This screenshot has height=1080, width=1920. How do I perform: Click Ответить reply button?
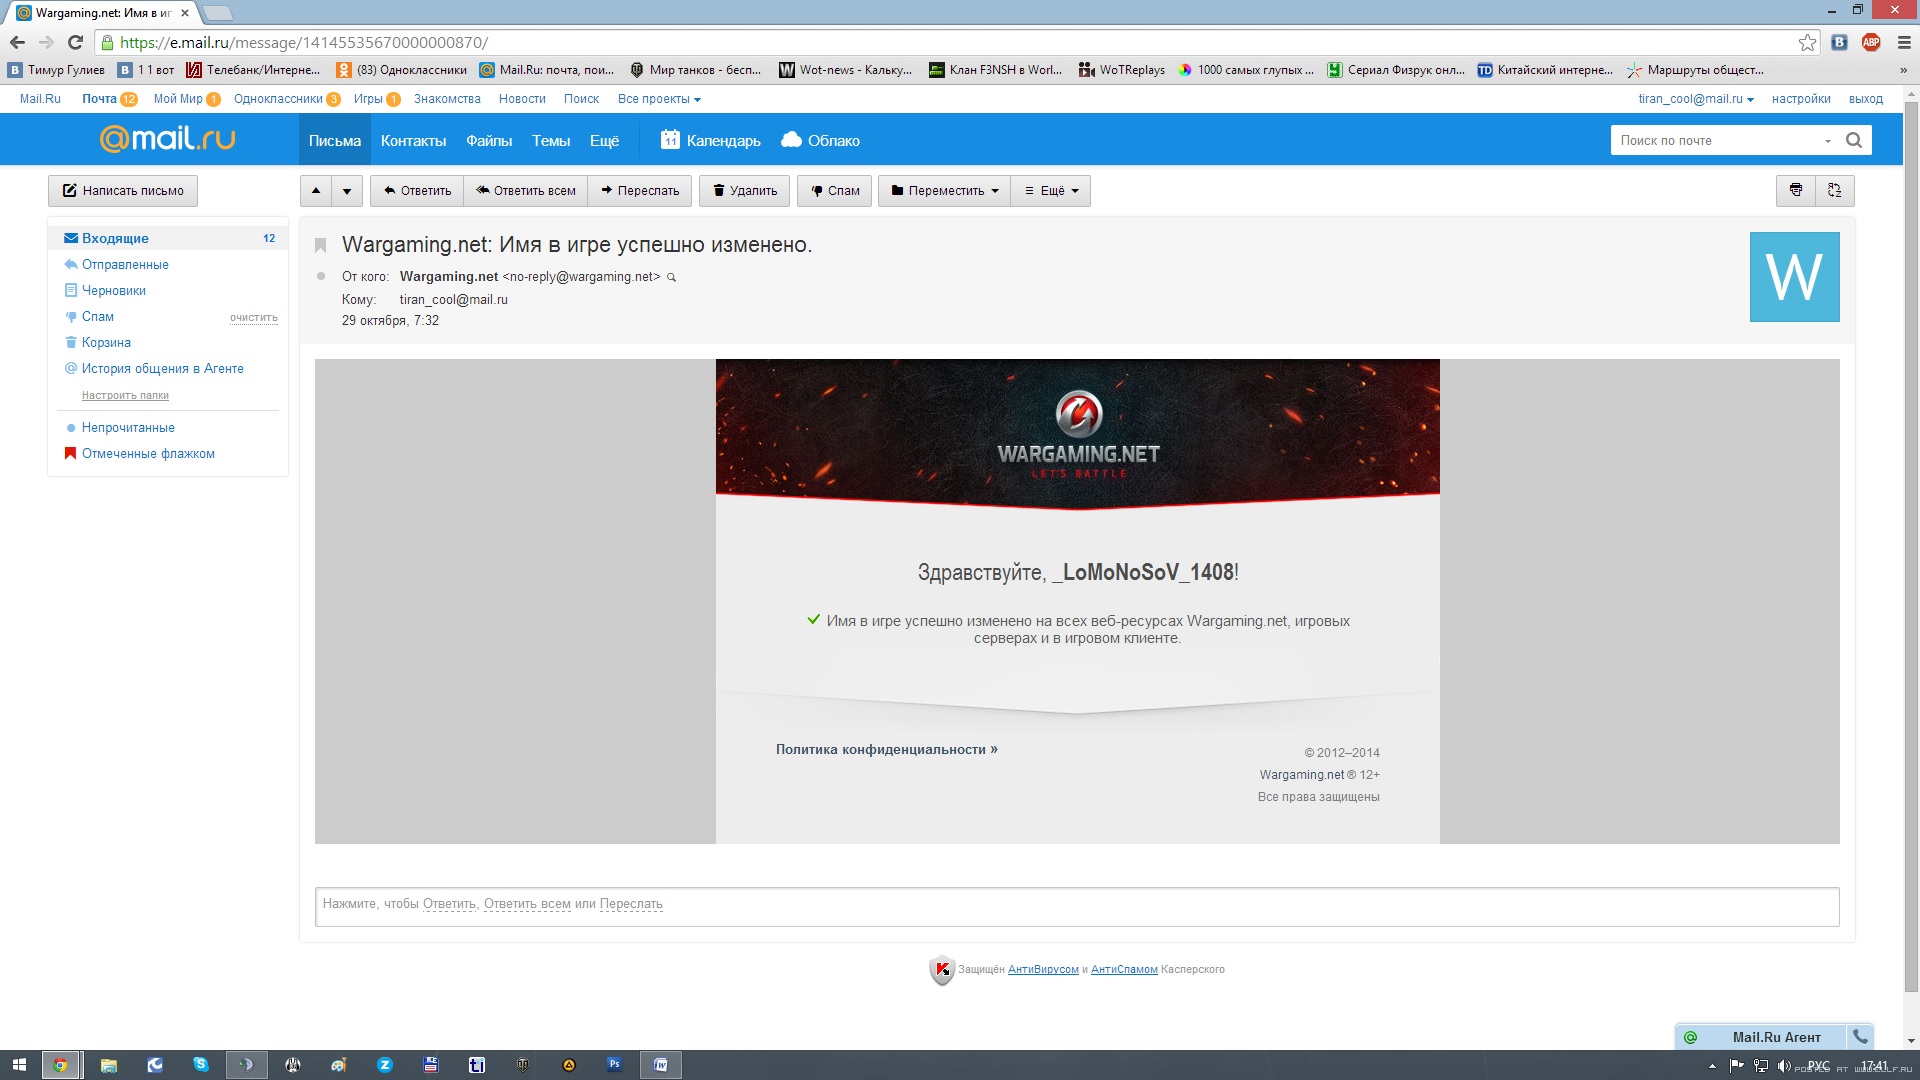click(417, 190)
